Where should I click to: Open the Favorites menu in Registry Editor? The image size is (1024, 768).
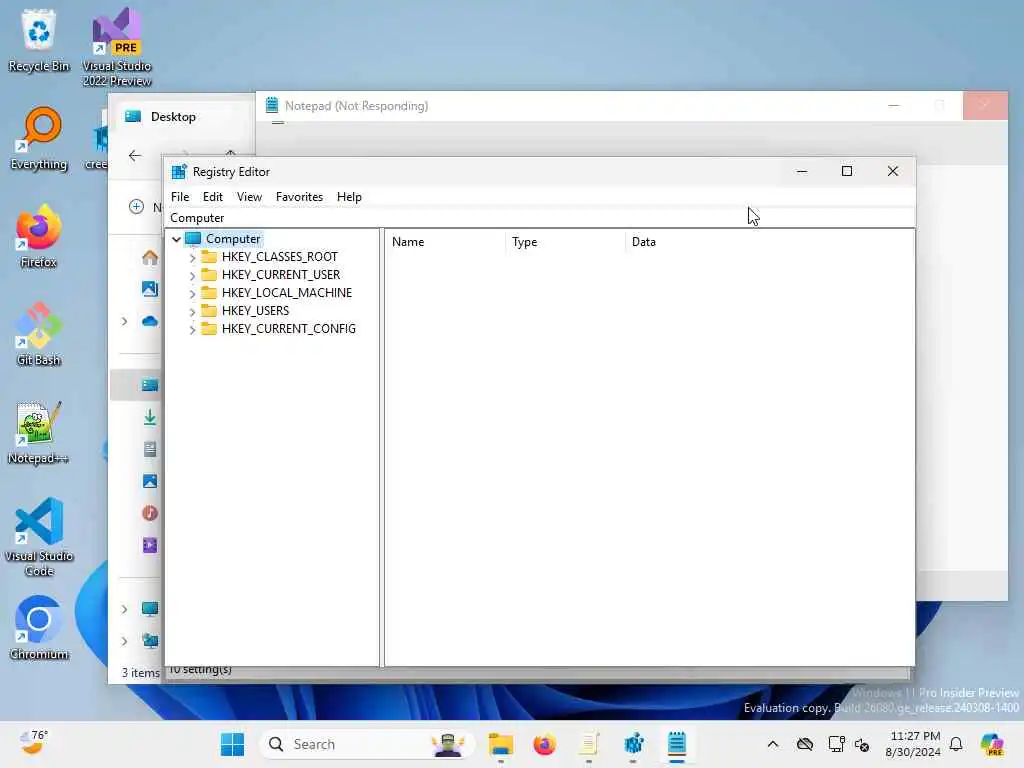point(299,197)
